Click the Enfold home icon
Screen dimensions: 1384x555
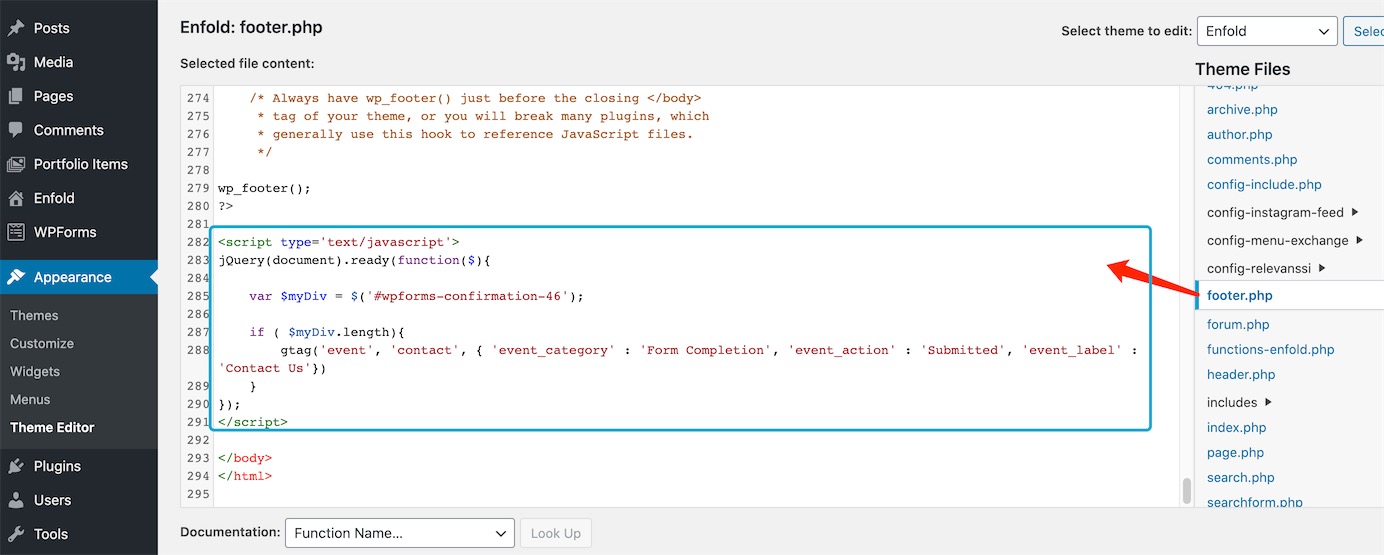click(x=16, y=198)
